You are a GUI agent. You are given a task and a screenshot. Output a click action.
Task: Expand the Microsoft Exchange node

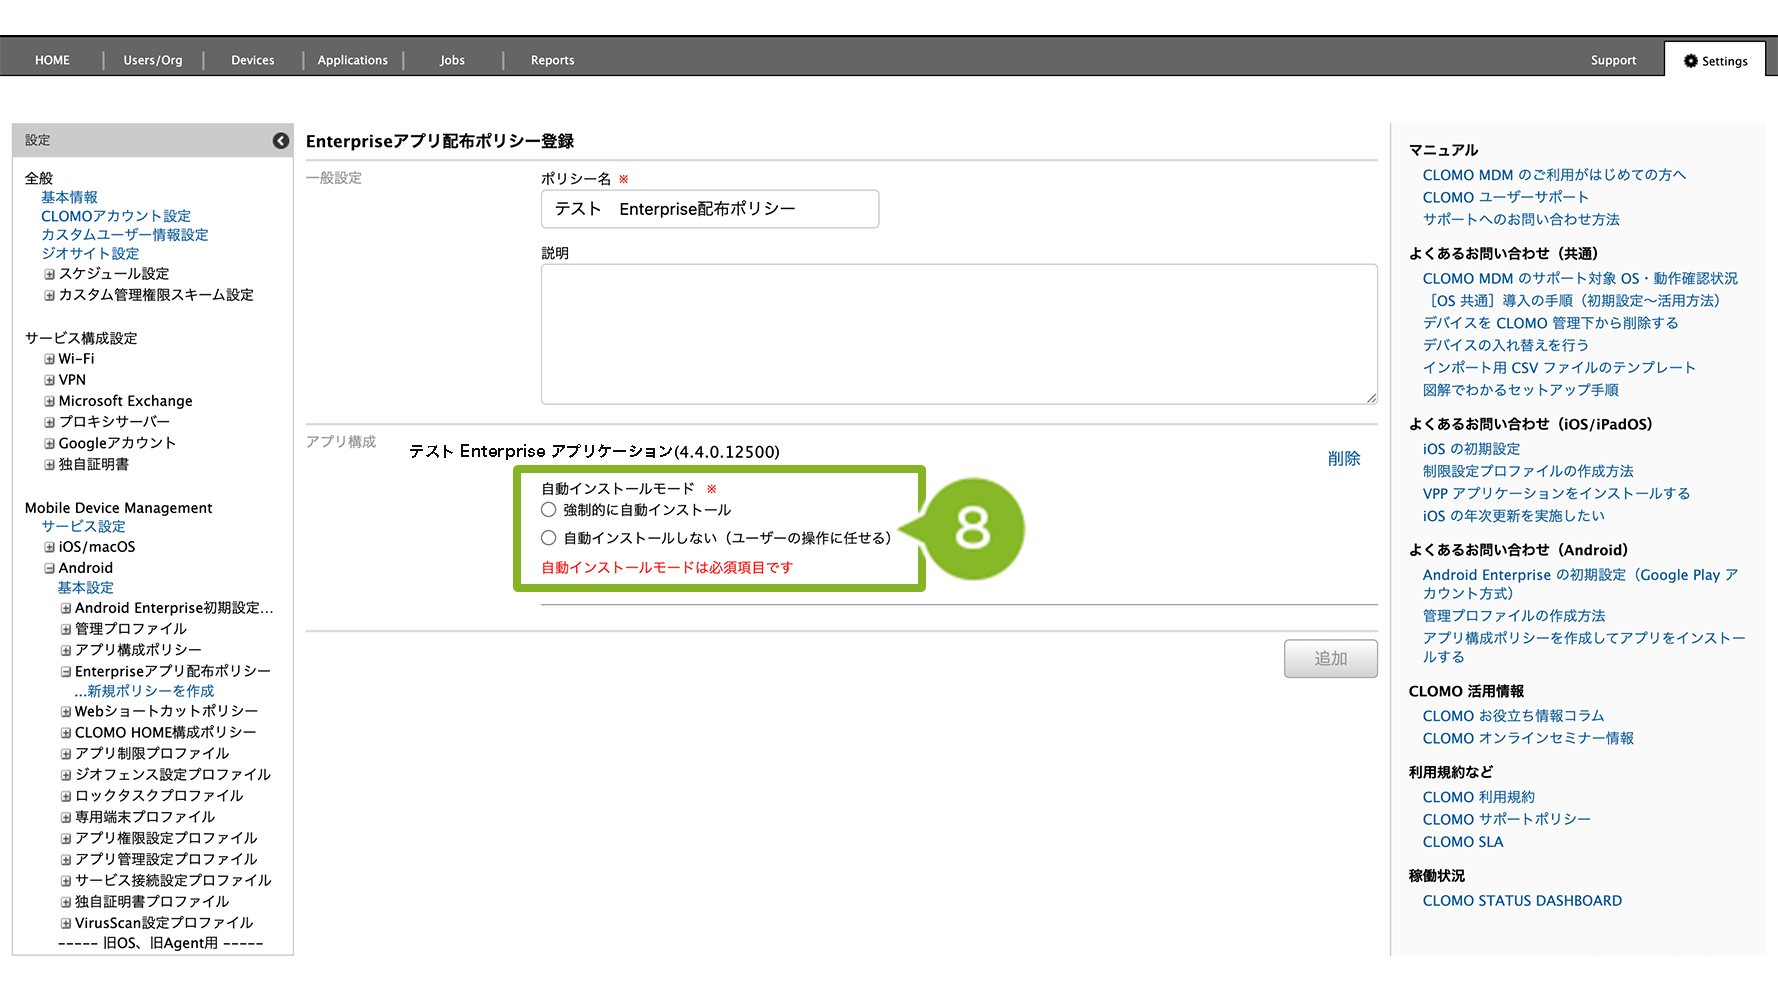tap(49, 401)
